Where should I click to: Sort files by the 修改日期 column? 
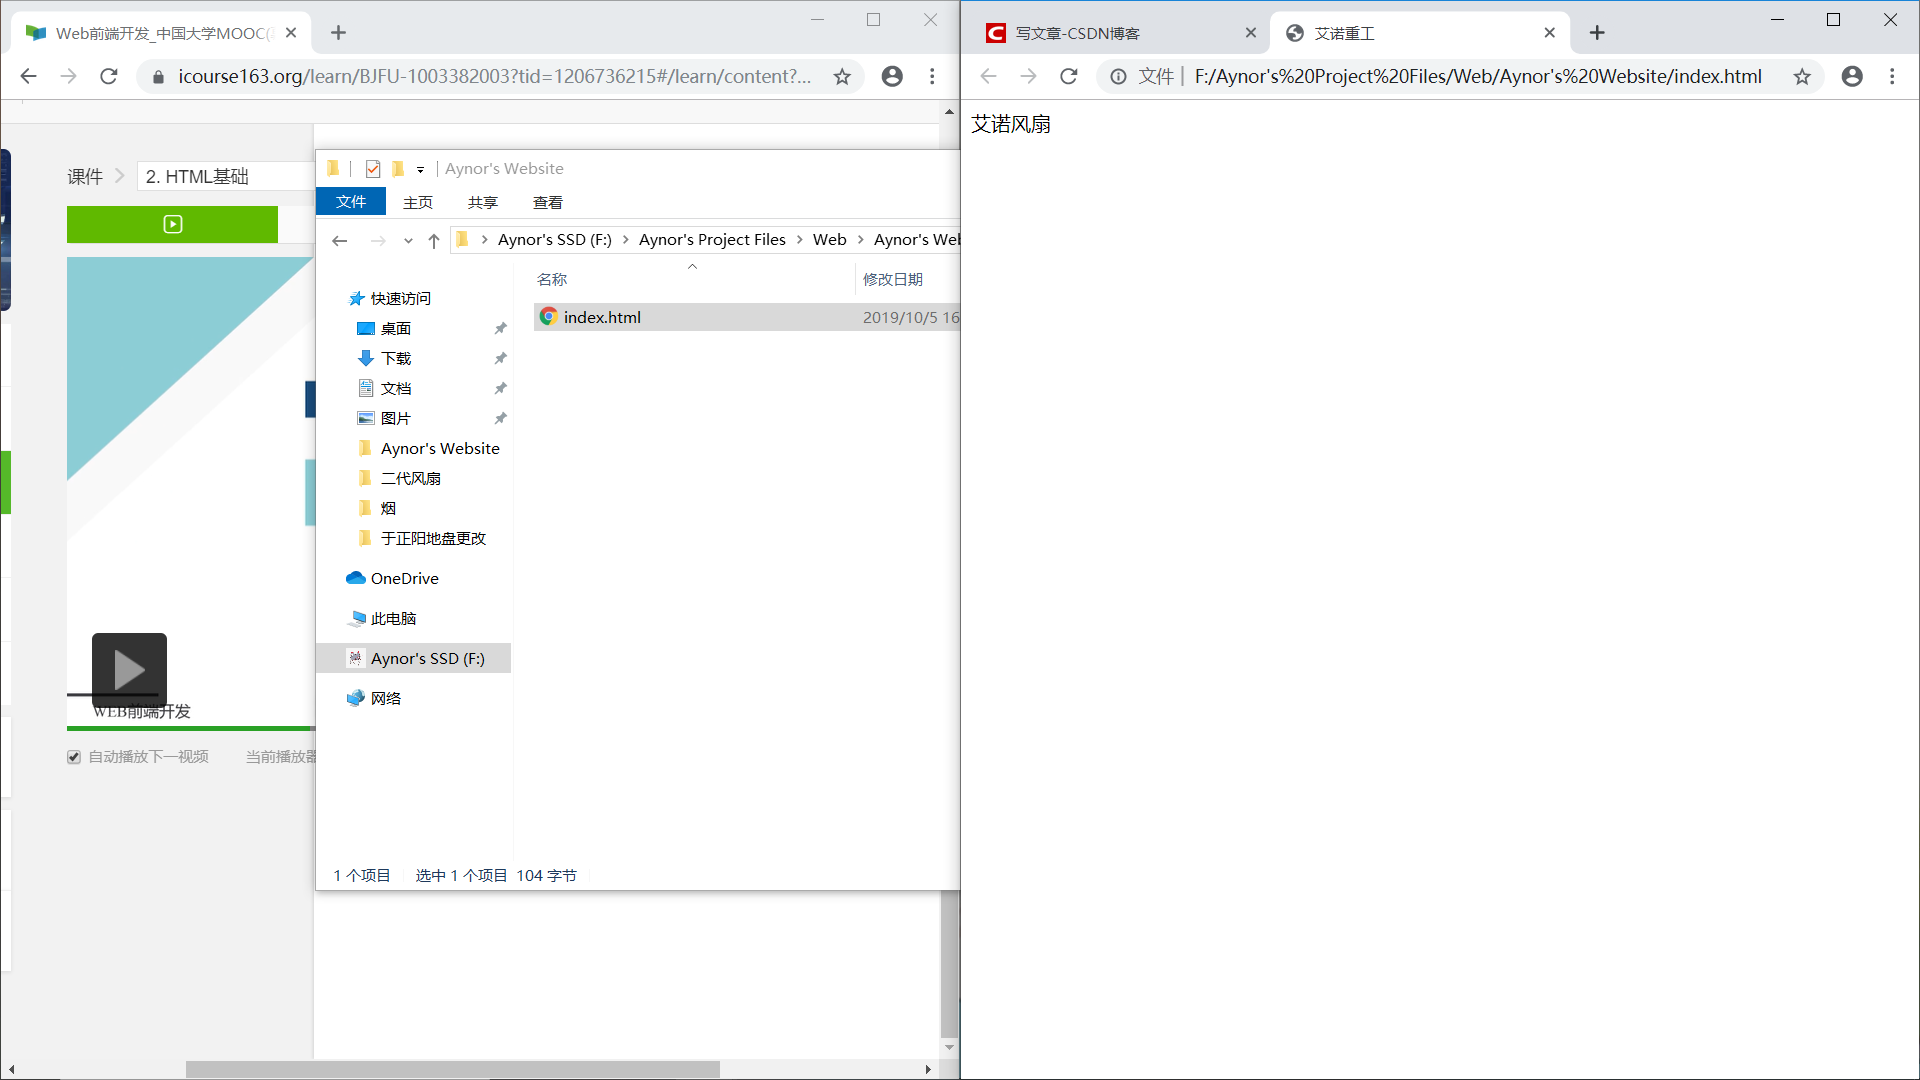point(908,279)
